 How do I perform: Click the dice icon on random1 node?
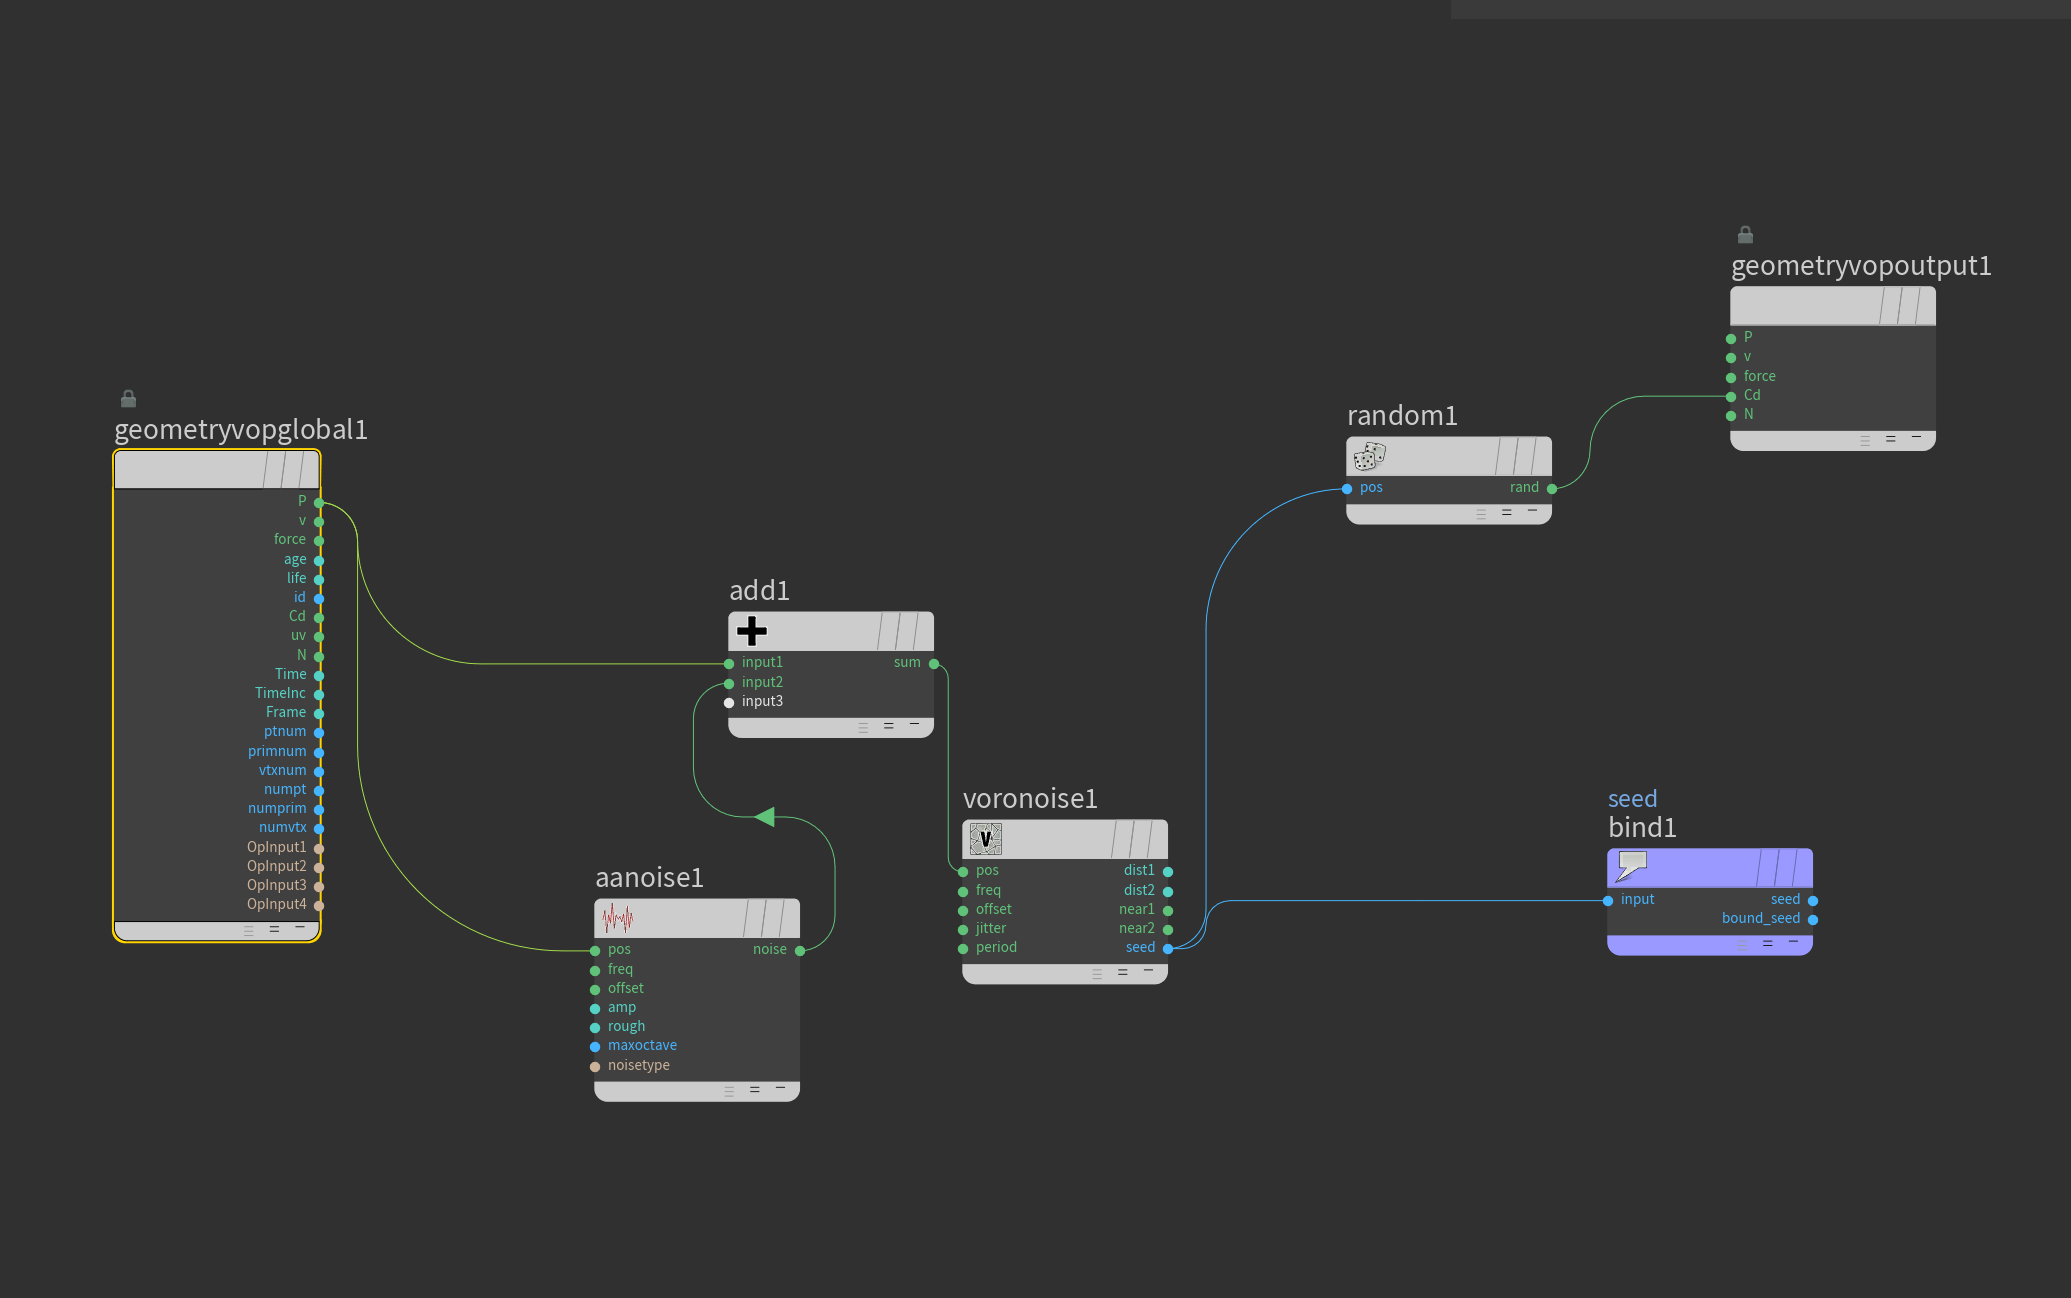[x=1369, y=457]
